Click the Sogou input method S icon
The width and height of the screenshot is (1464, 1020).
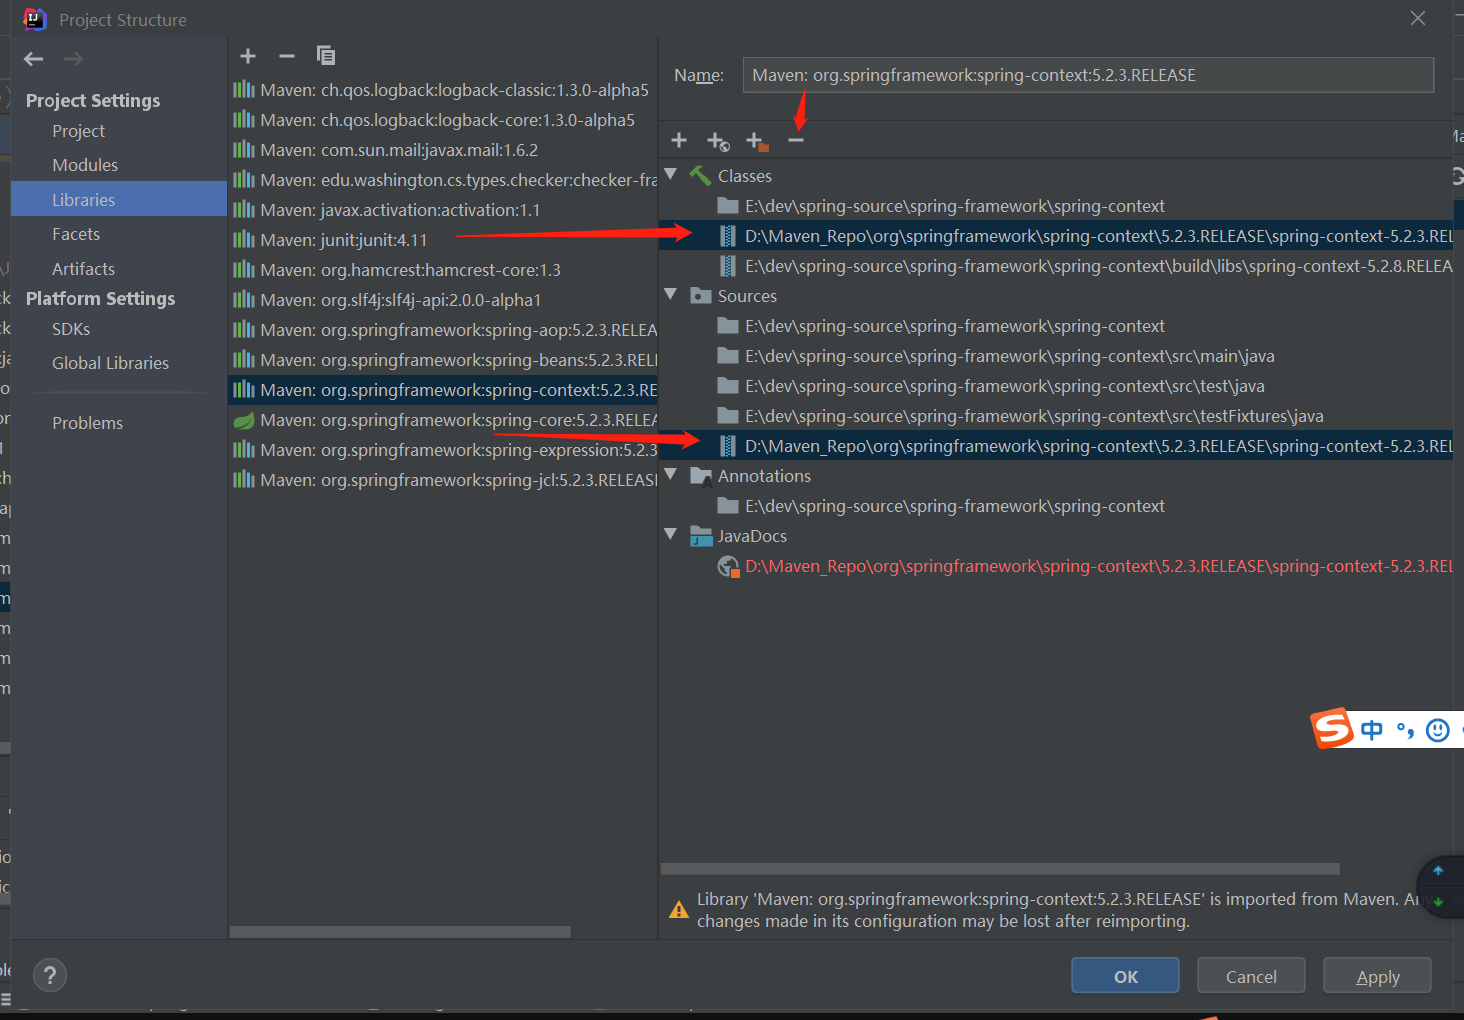pyautogui.click(x=1332, y=729)
